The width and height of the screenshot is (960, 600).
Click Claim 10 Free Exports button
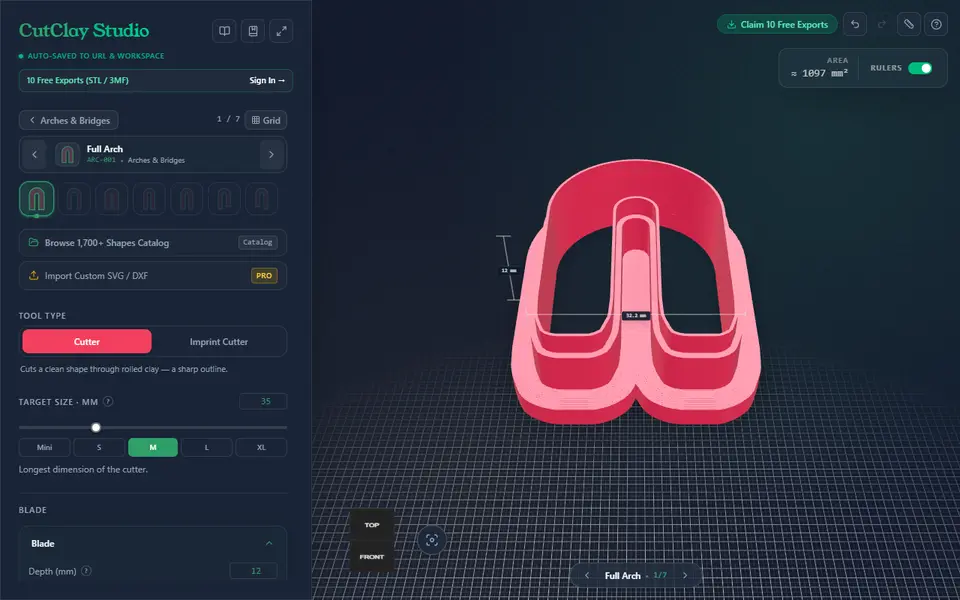point(777,24)
